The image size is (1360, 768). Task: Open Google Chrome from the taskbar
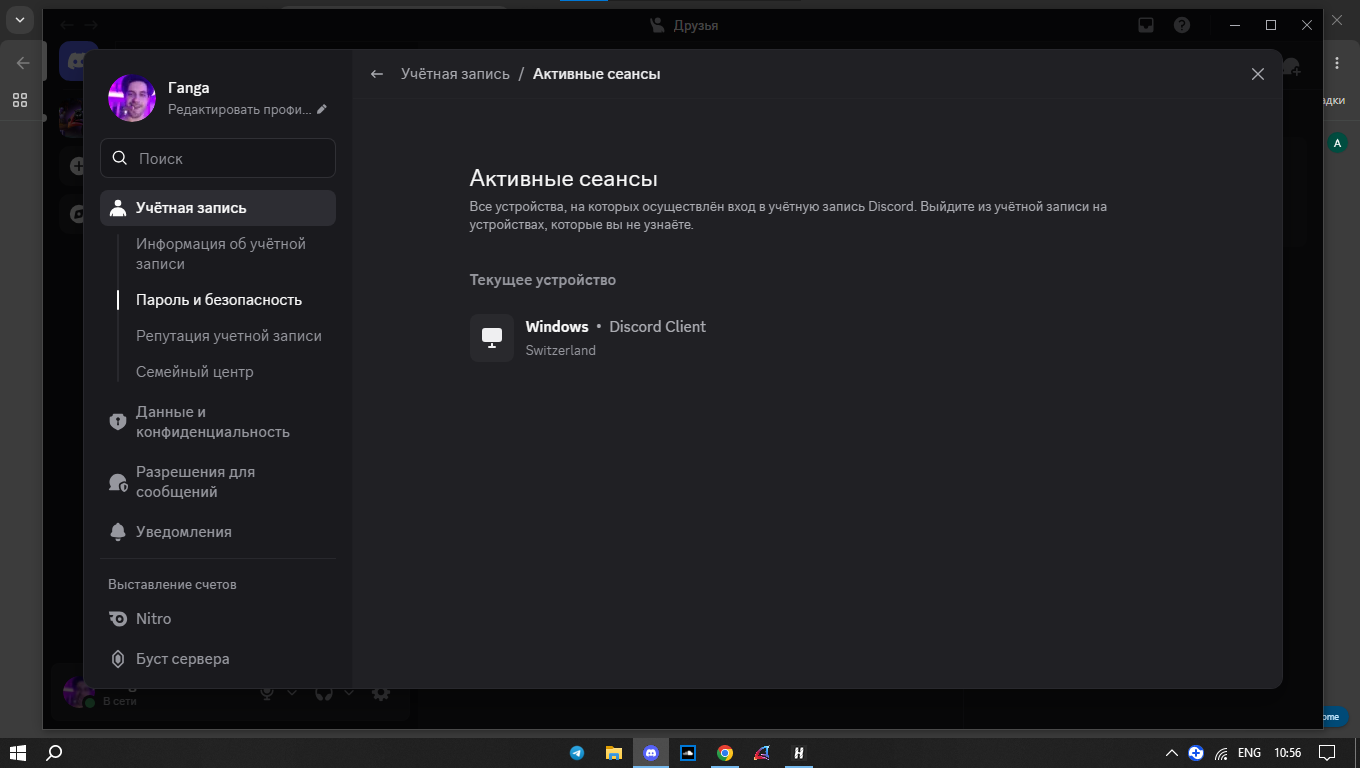tap(725, 753)
